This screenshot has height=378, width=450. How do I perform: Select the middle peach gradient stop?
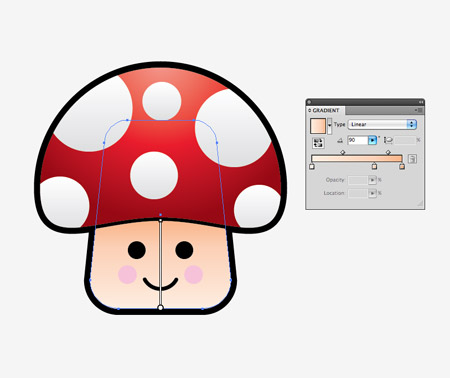point(374,166)
